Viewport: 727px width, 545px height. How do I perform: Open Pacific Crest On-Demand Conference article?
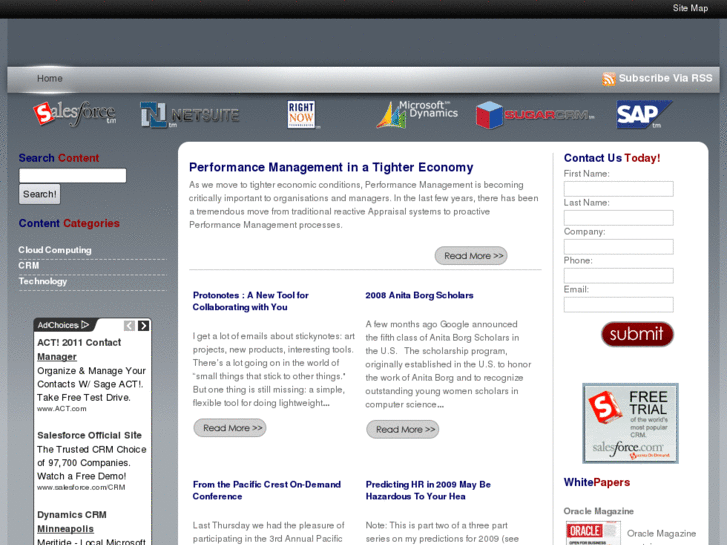click(267, 490)
